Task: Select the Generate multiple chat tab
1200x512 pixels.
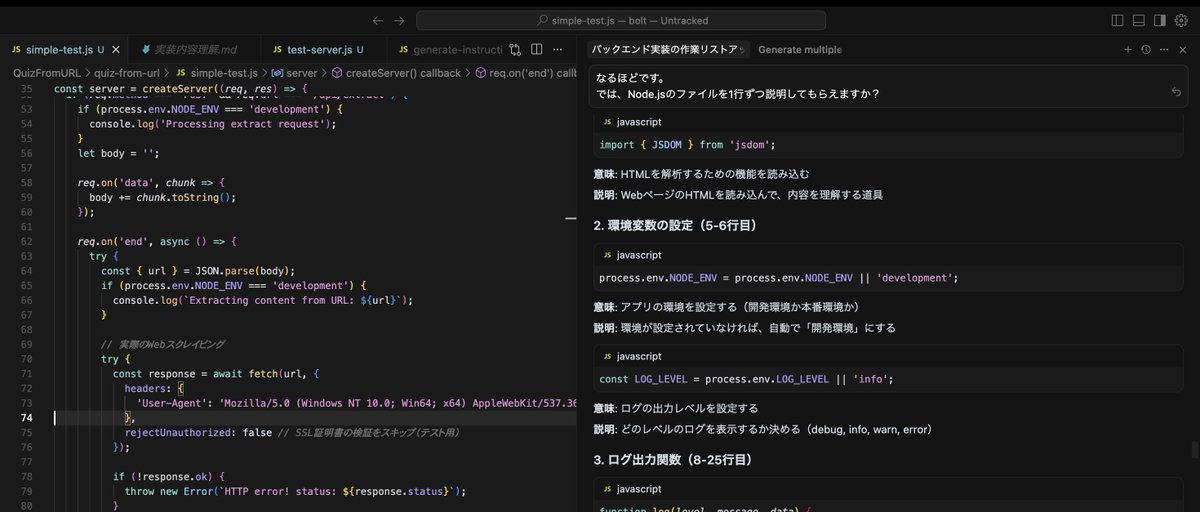Action: 800,49
